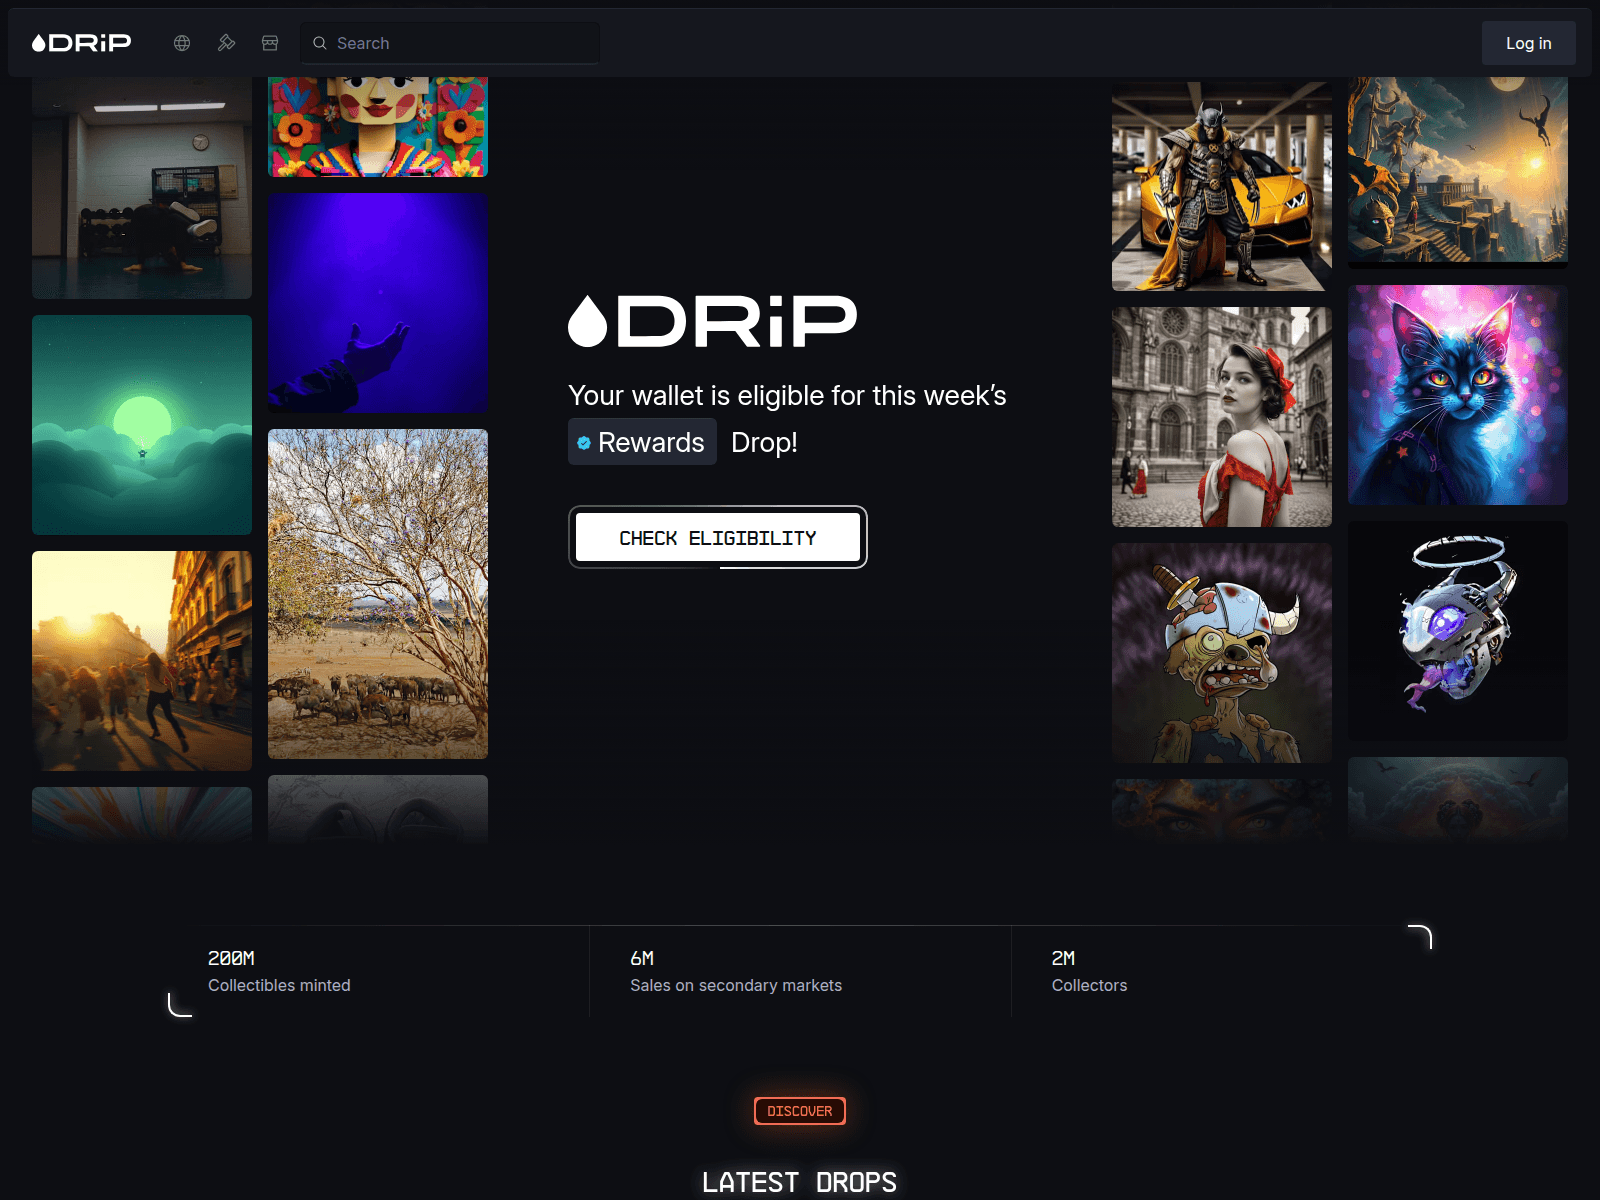Open the fantasy golden city thumbnail

pos(1458,172)
